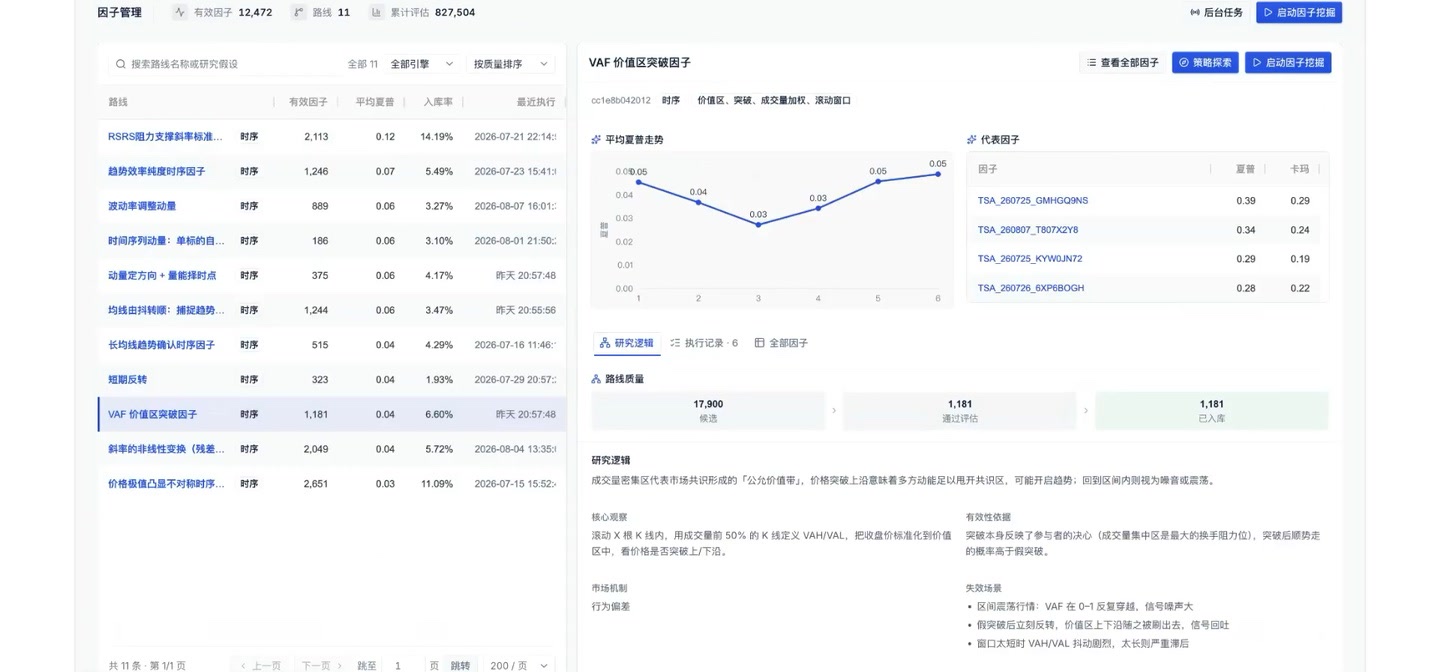Viewport: 1440px width, 672px height.
Task: Click chart data point at x=3
Action: coord(758,225)
